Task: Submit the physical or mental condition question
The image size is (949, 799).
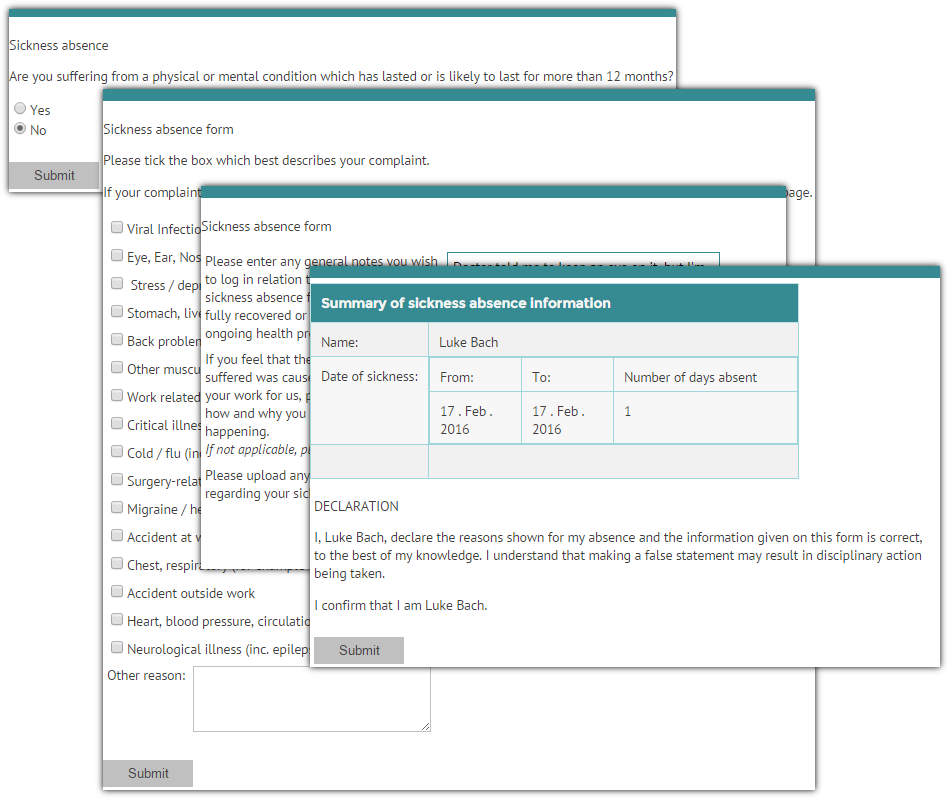Action: coord(53,175)
